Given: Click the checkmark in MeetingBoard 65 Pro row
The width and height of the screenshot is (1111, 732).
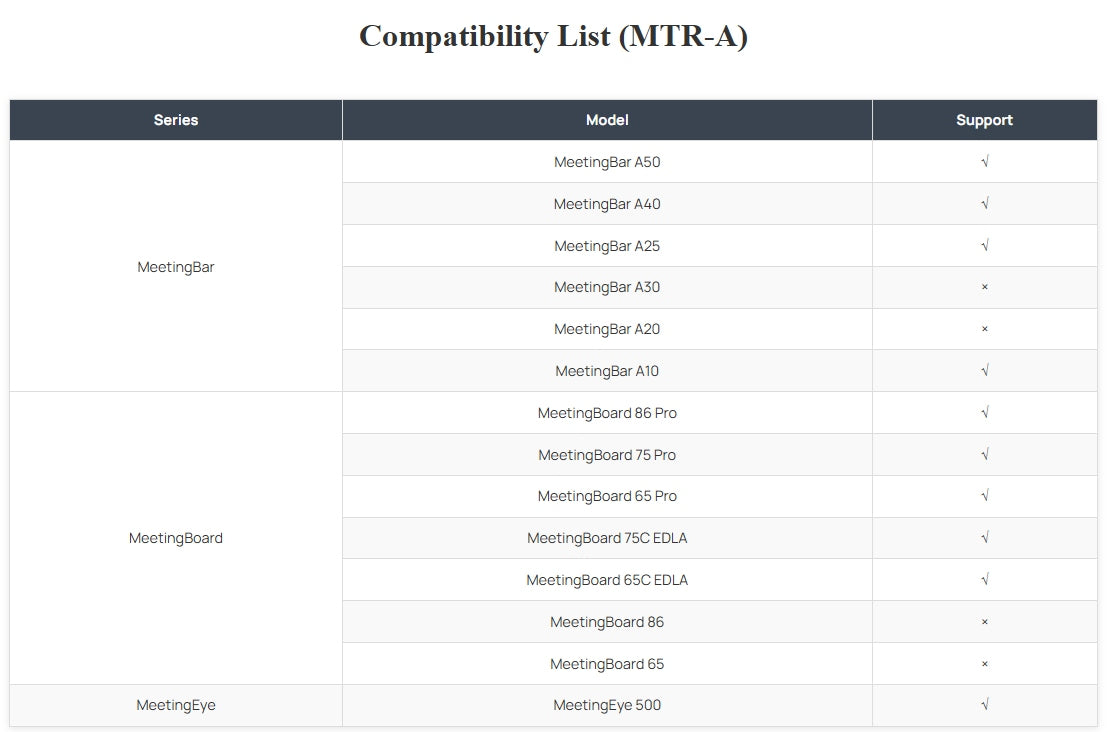Looking at the screenshot, I should 985,495.
